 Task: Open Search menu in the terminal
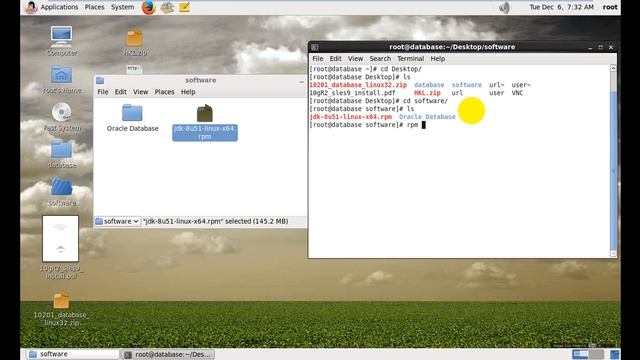pos(380,59)
